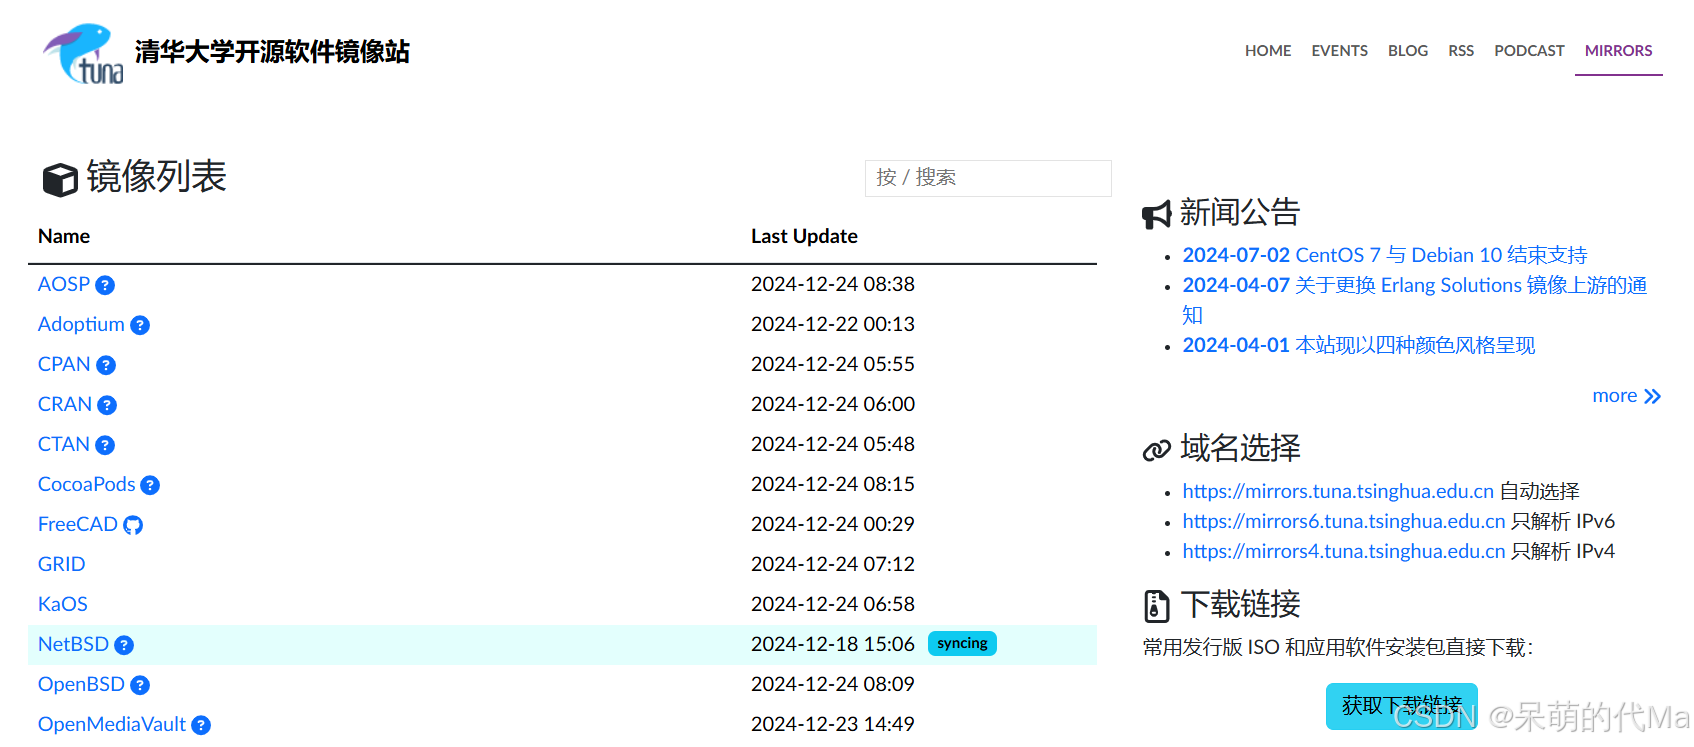Open the CPAN mirror link

coord(64,364)
